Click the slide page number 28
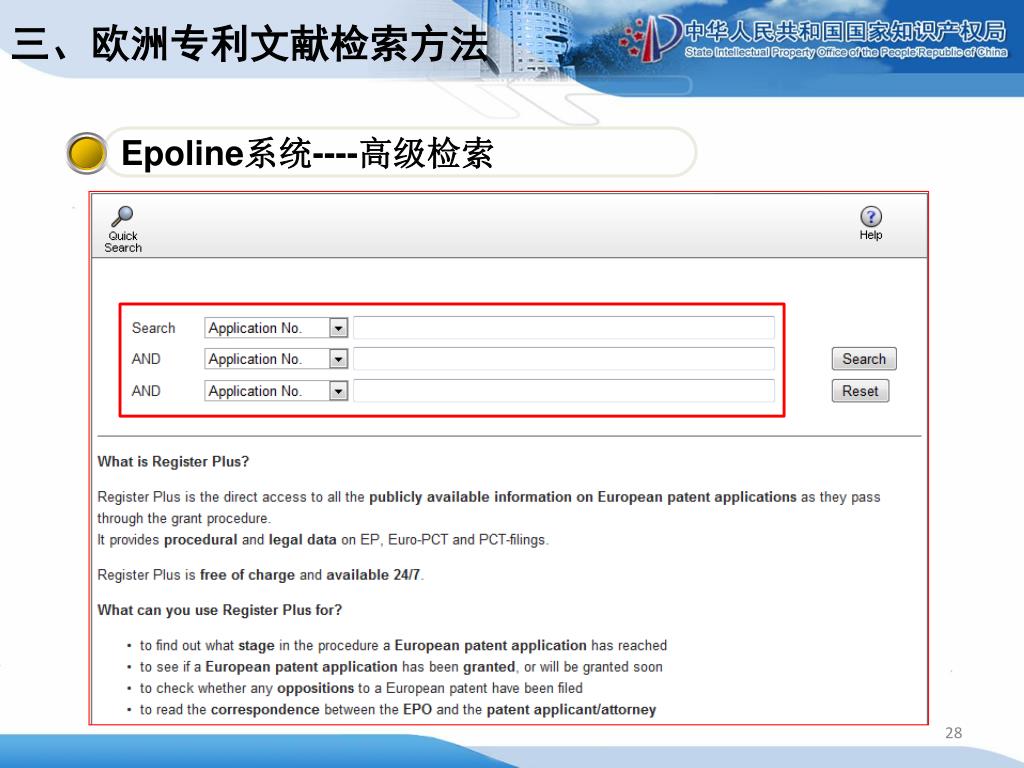This screenshot has width=1024, height=768. (x=953, y=733)
